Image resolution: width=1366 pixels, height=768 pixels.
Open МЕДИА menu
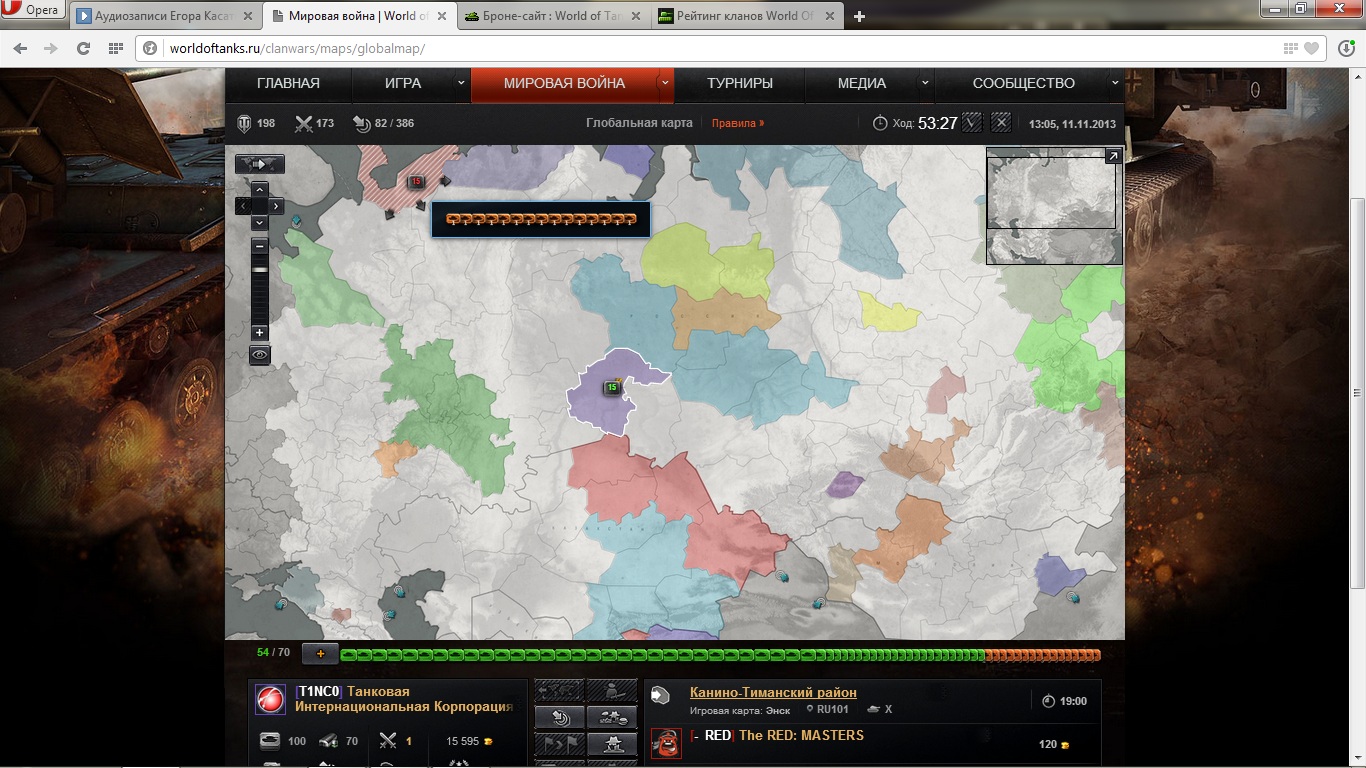point(862,83)
